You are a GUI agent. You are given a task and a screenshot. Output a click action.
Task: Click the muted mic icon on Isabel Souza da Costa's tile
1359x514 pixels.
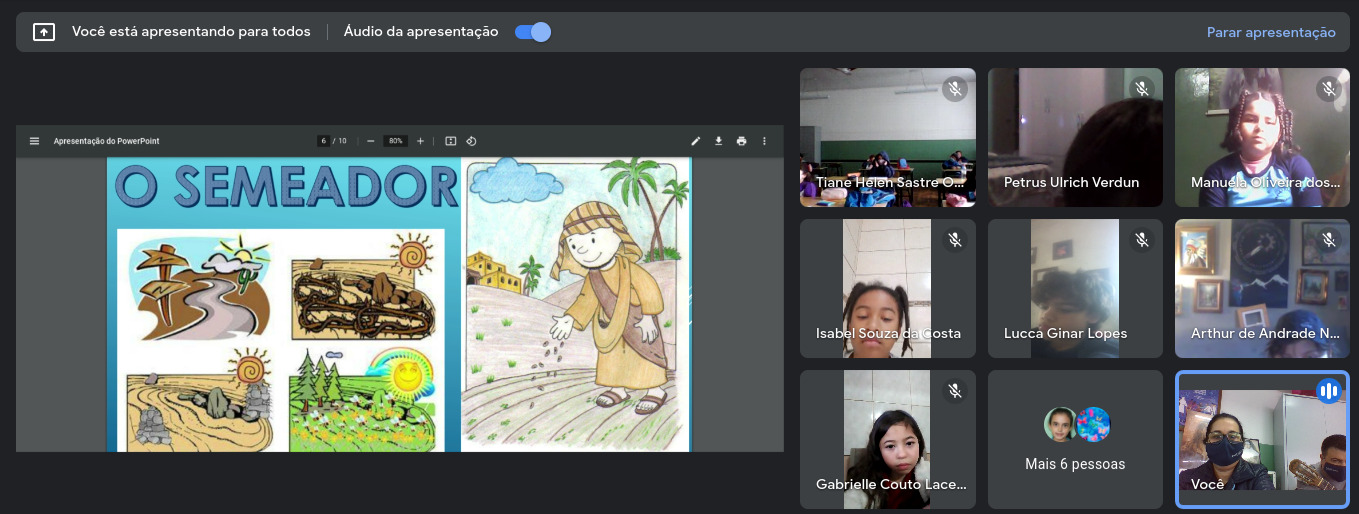(x=955, y=240)
